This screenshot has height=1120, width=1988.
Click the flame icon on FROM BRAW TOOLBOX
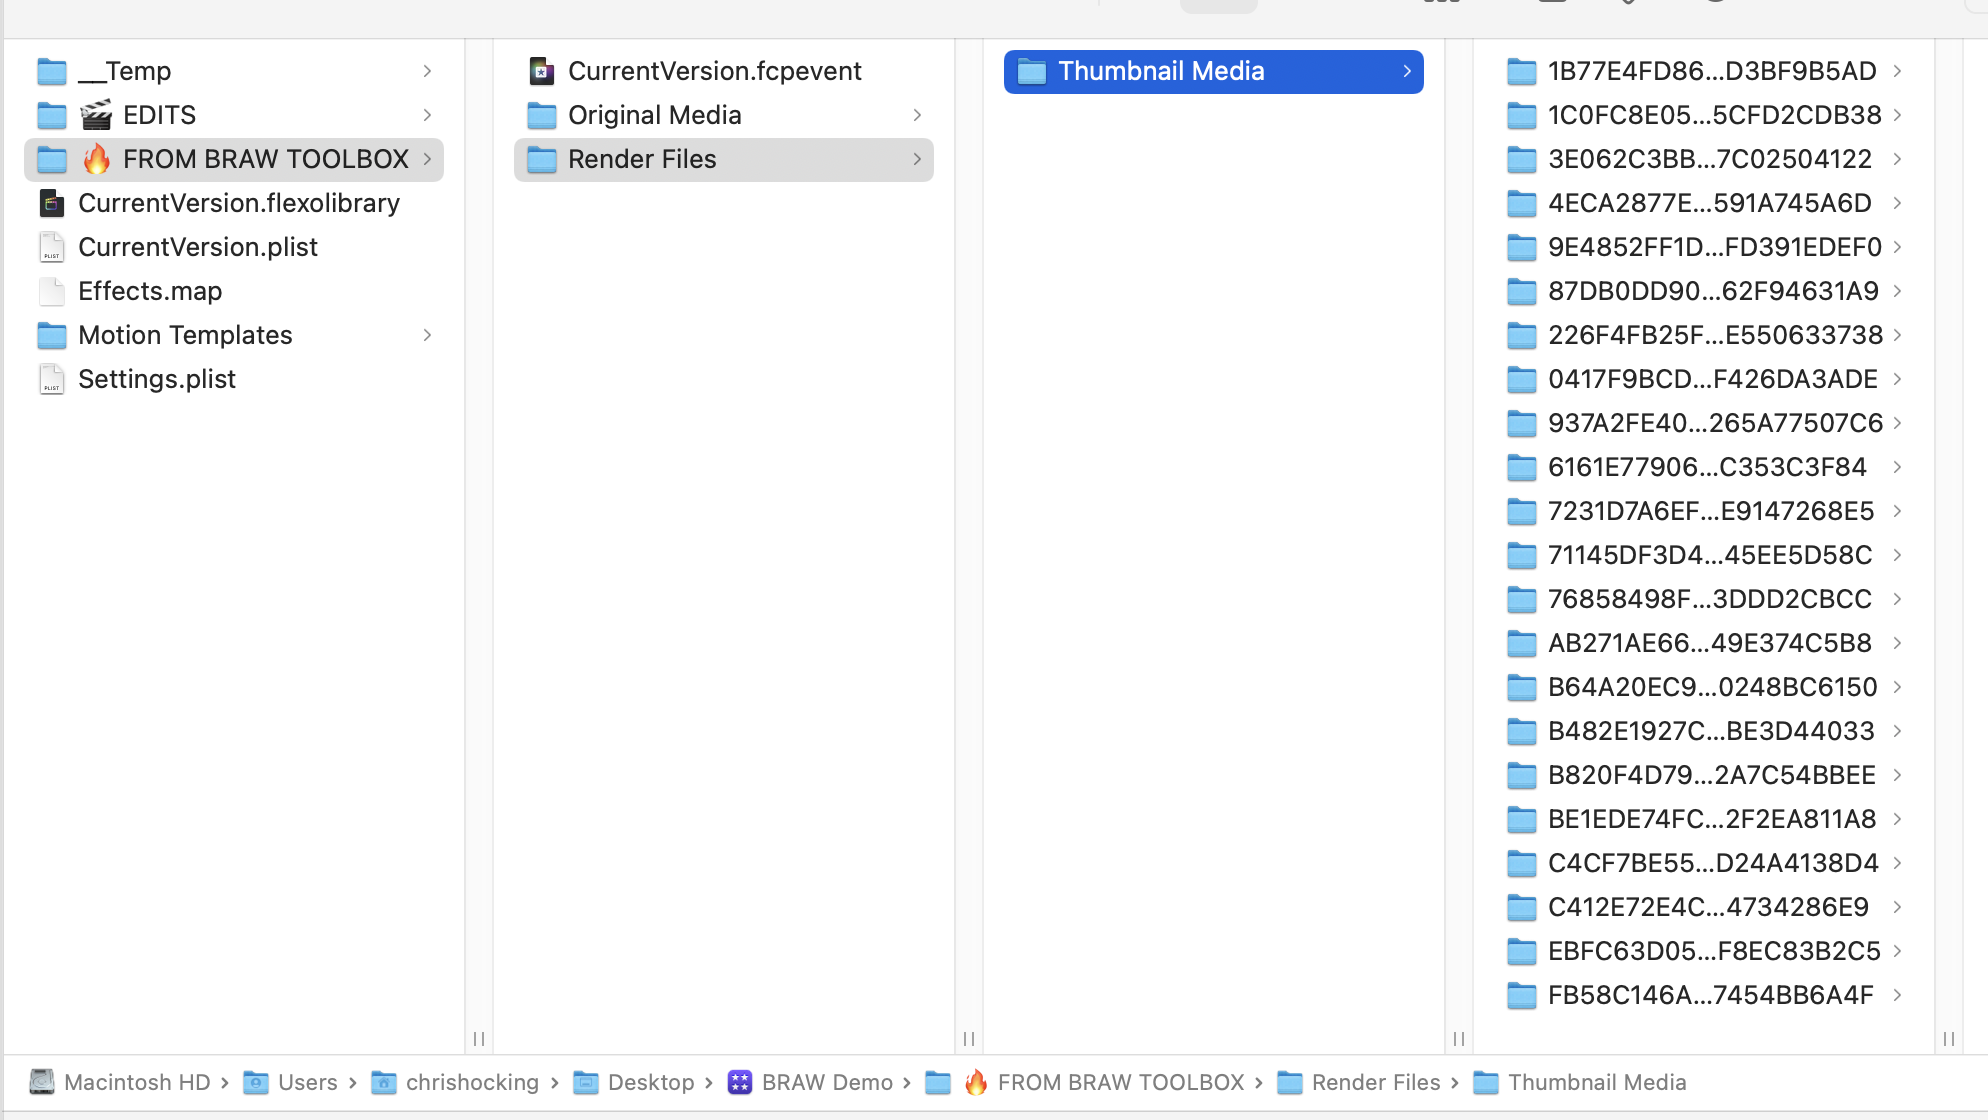(x=96, y=159)
